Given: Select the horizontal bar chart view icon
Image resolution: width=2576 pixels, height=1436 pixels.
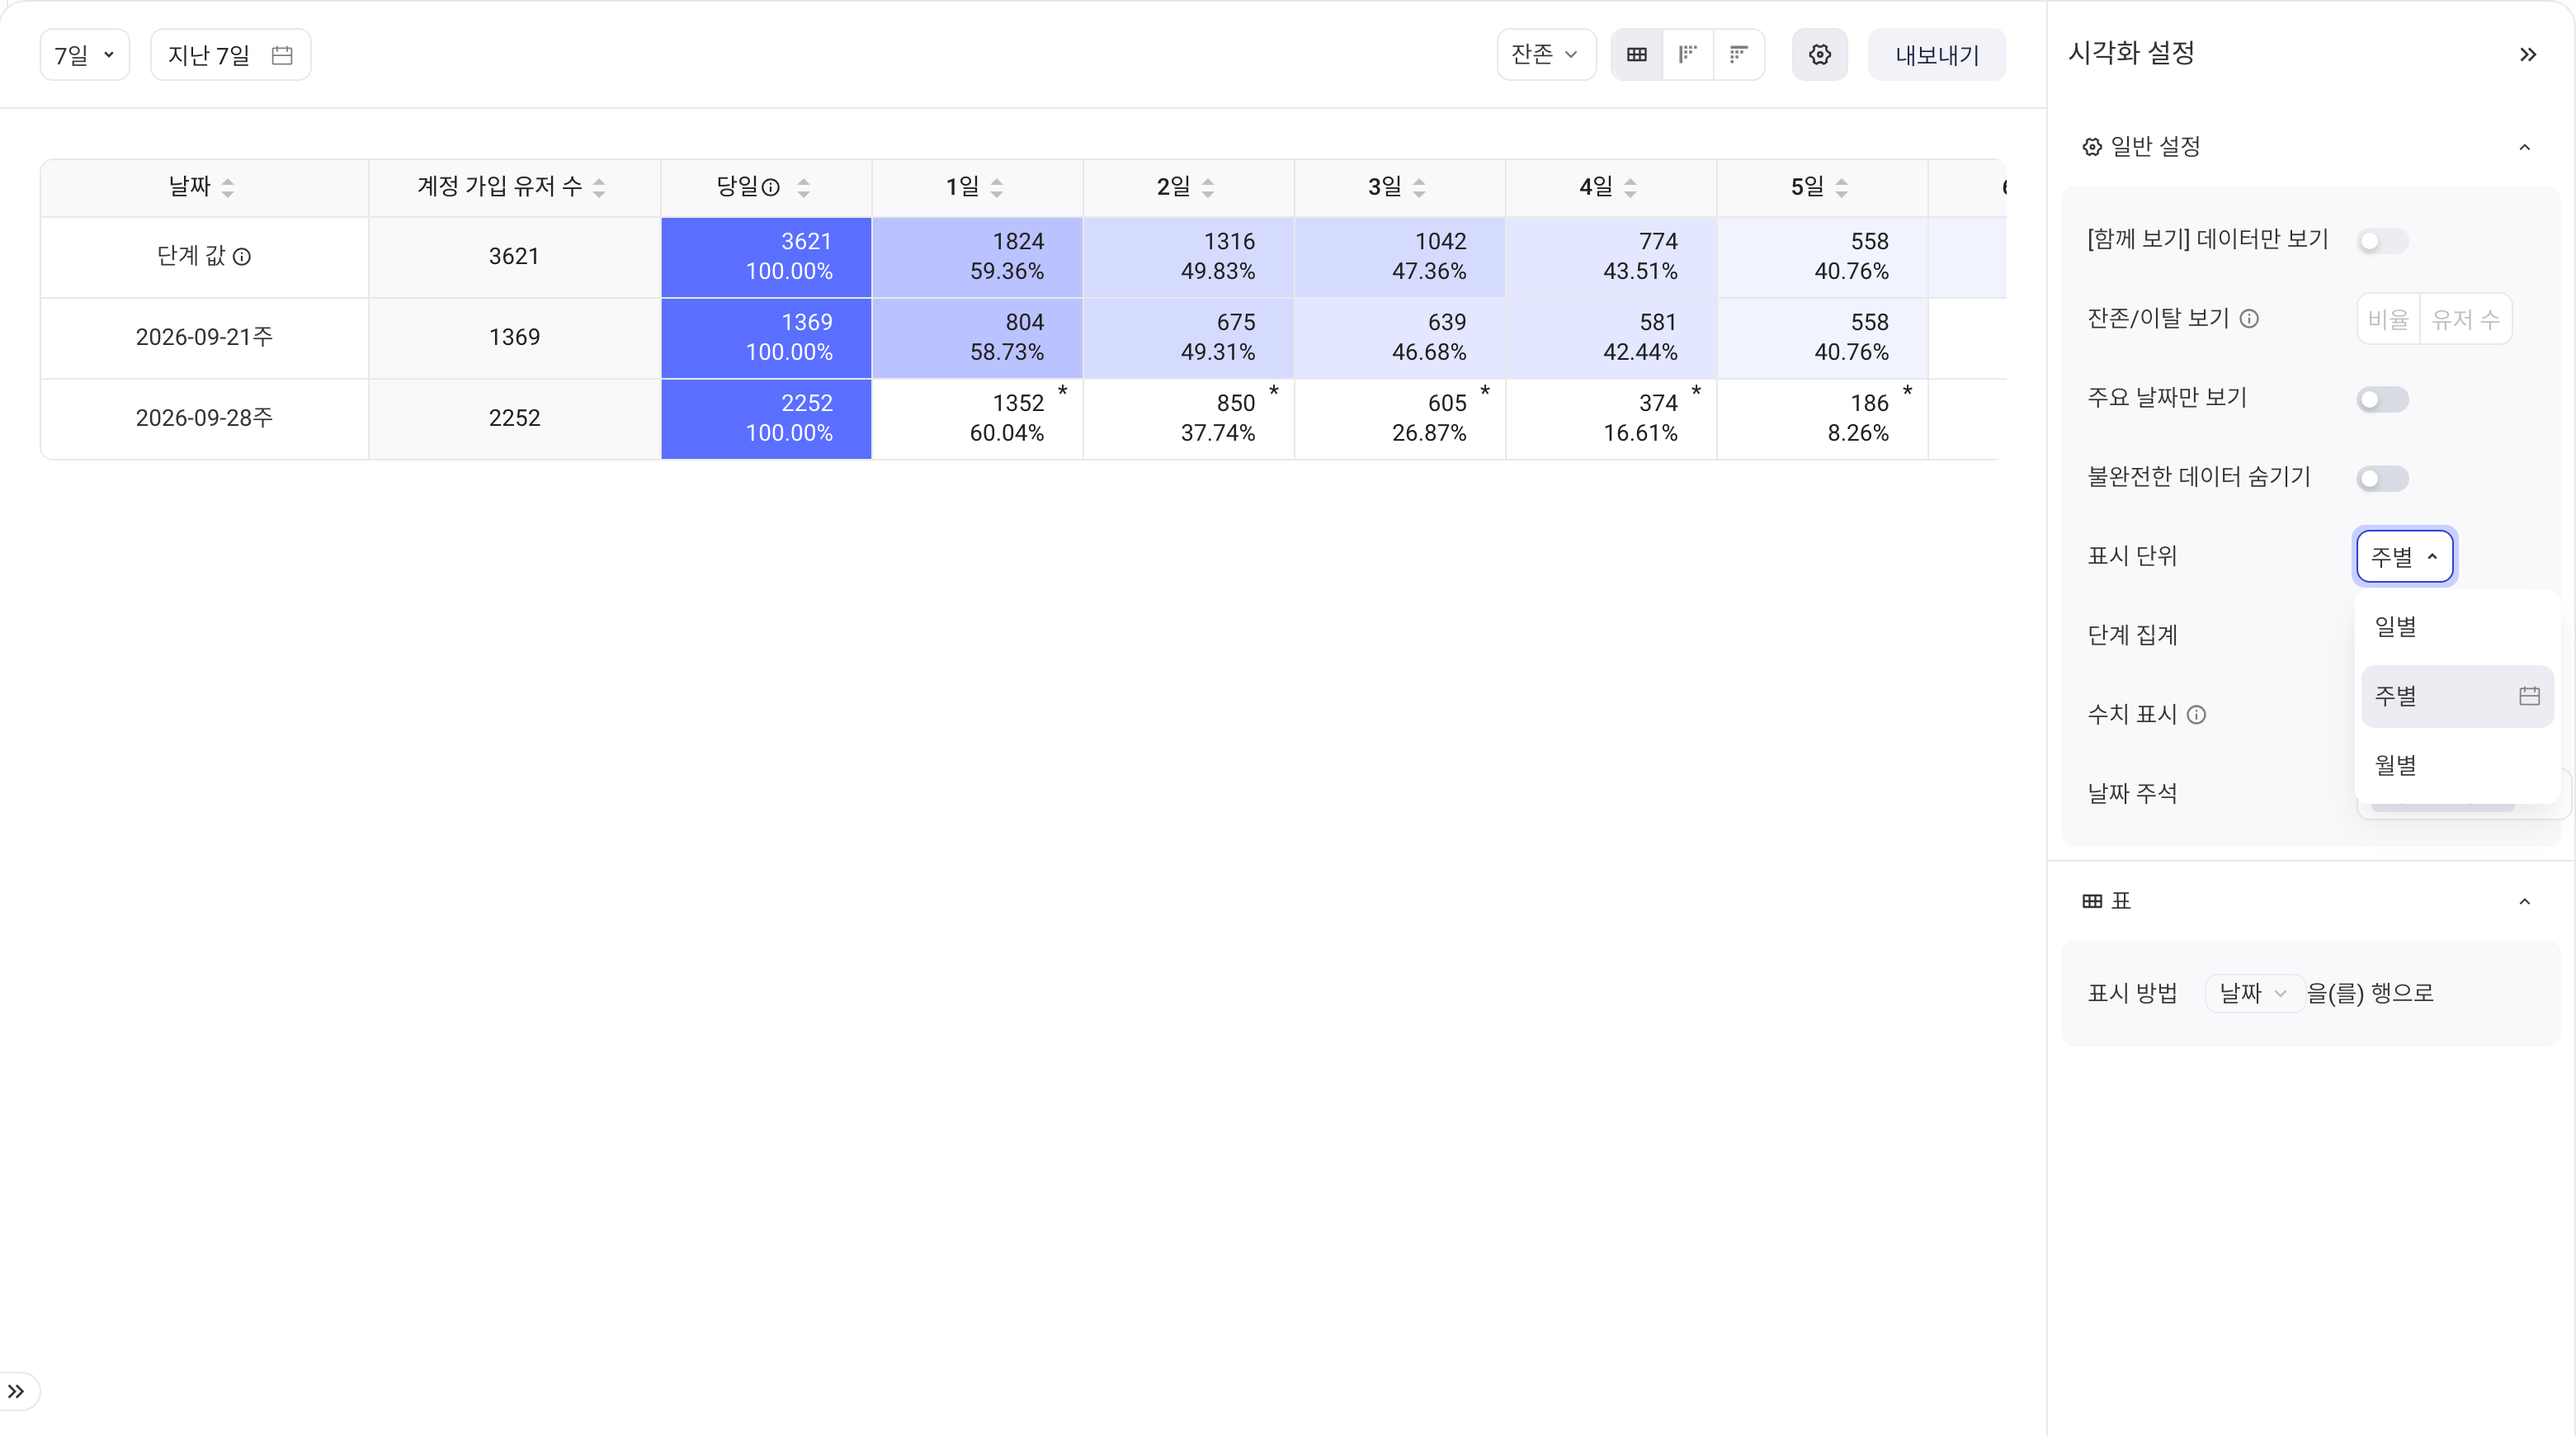Looking at the screenshot, I should pyautogui.click(x=1739, y=54).
